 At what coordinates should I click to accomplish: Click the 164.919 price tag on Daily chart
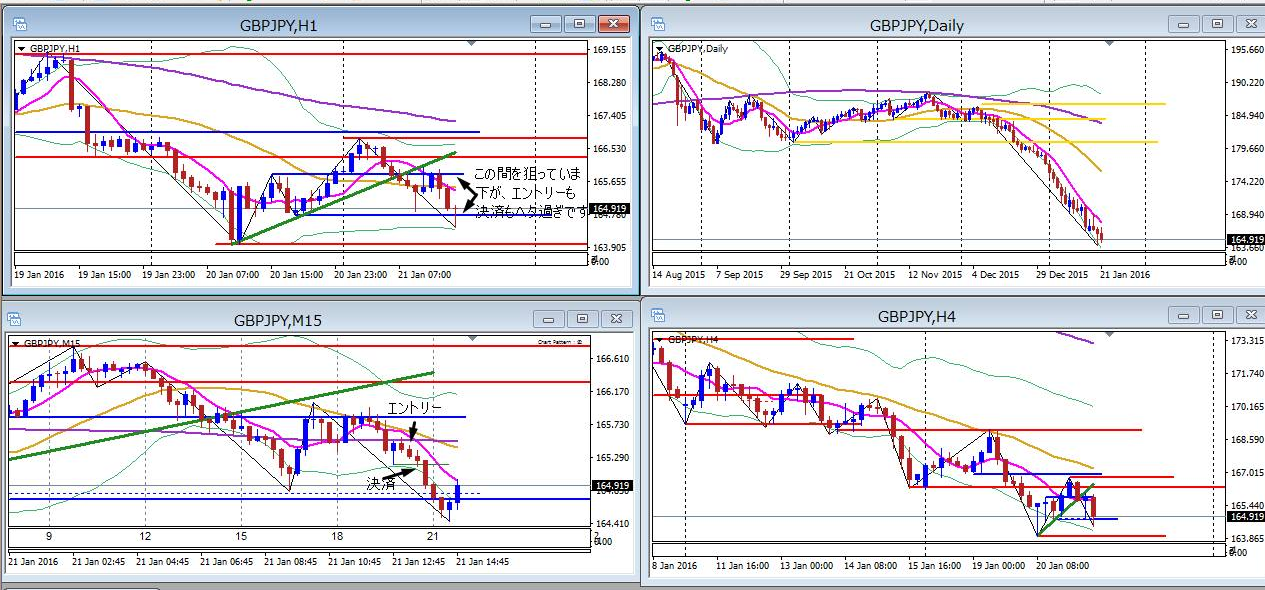tap(1243, 240)
